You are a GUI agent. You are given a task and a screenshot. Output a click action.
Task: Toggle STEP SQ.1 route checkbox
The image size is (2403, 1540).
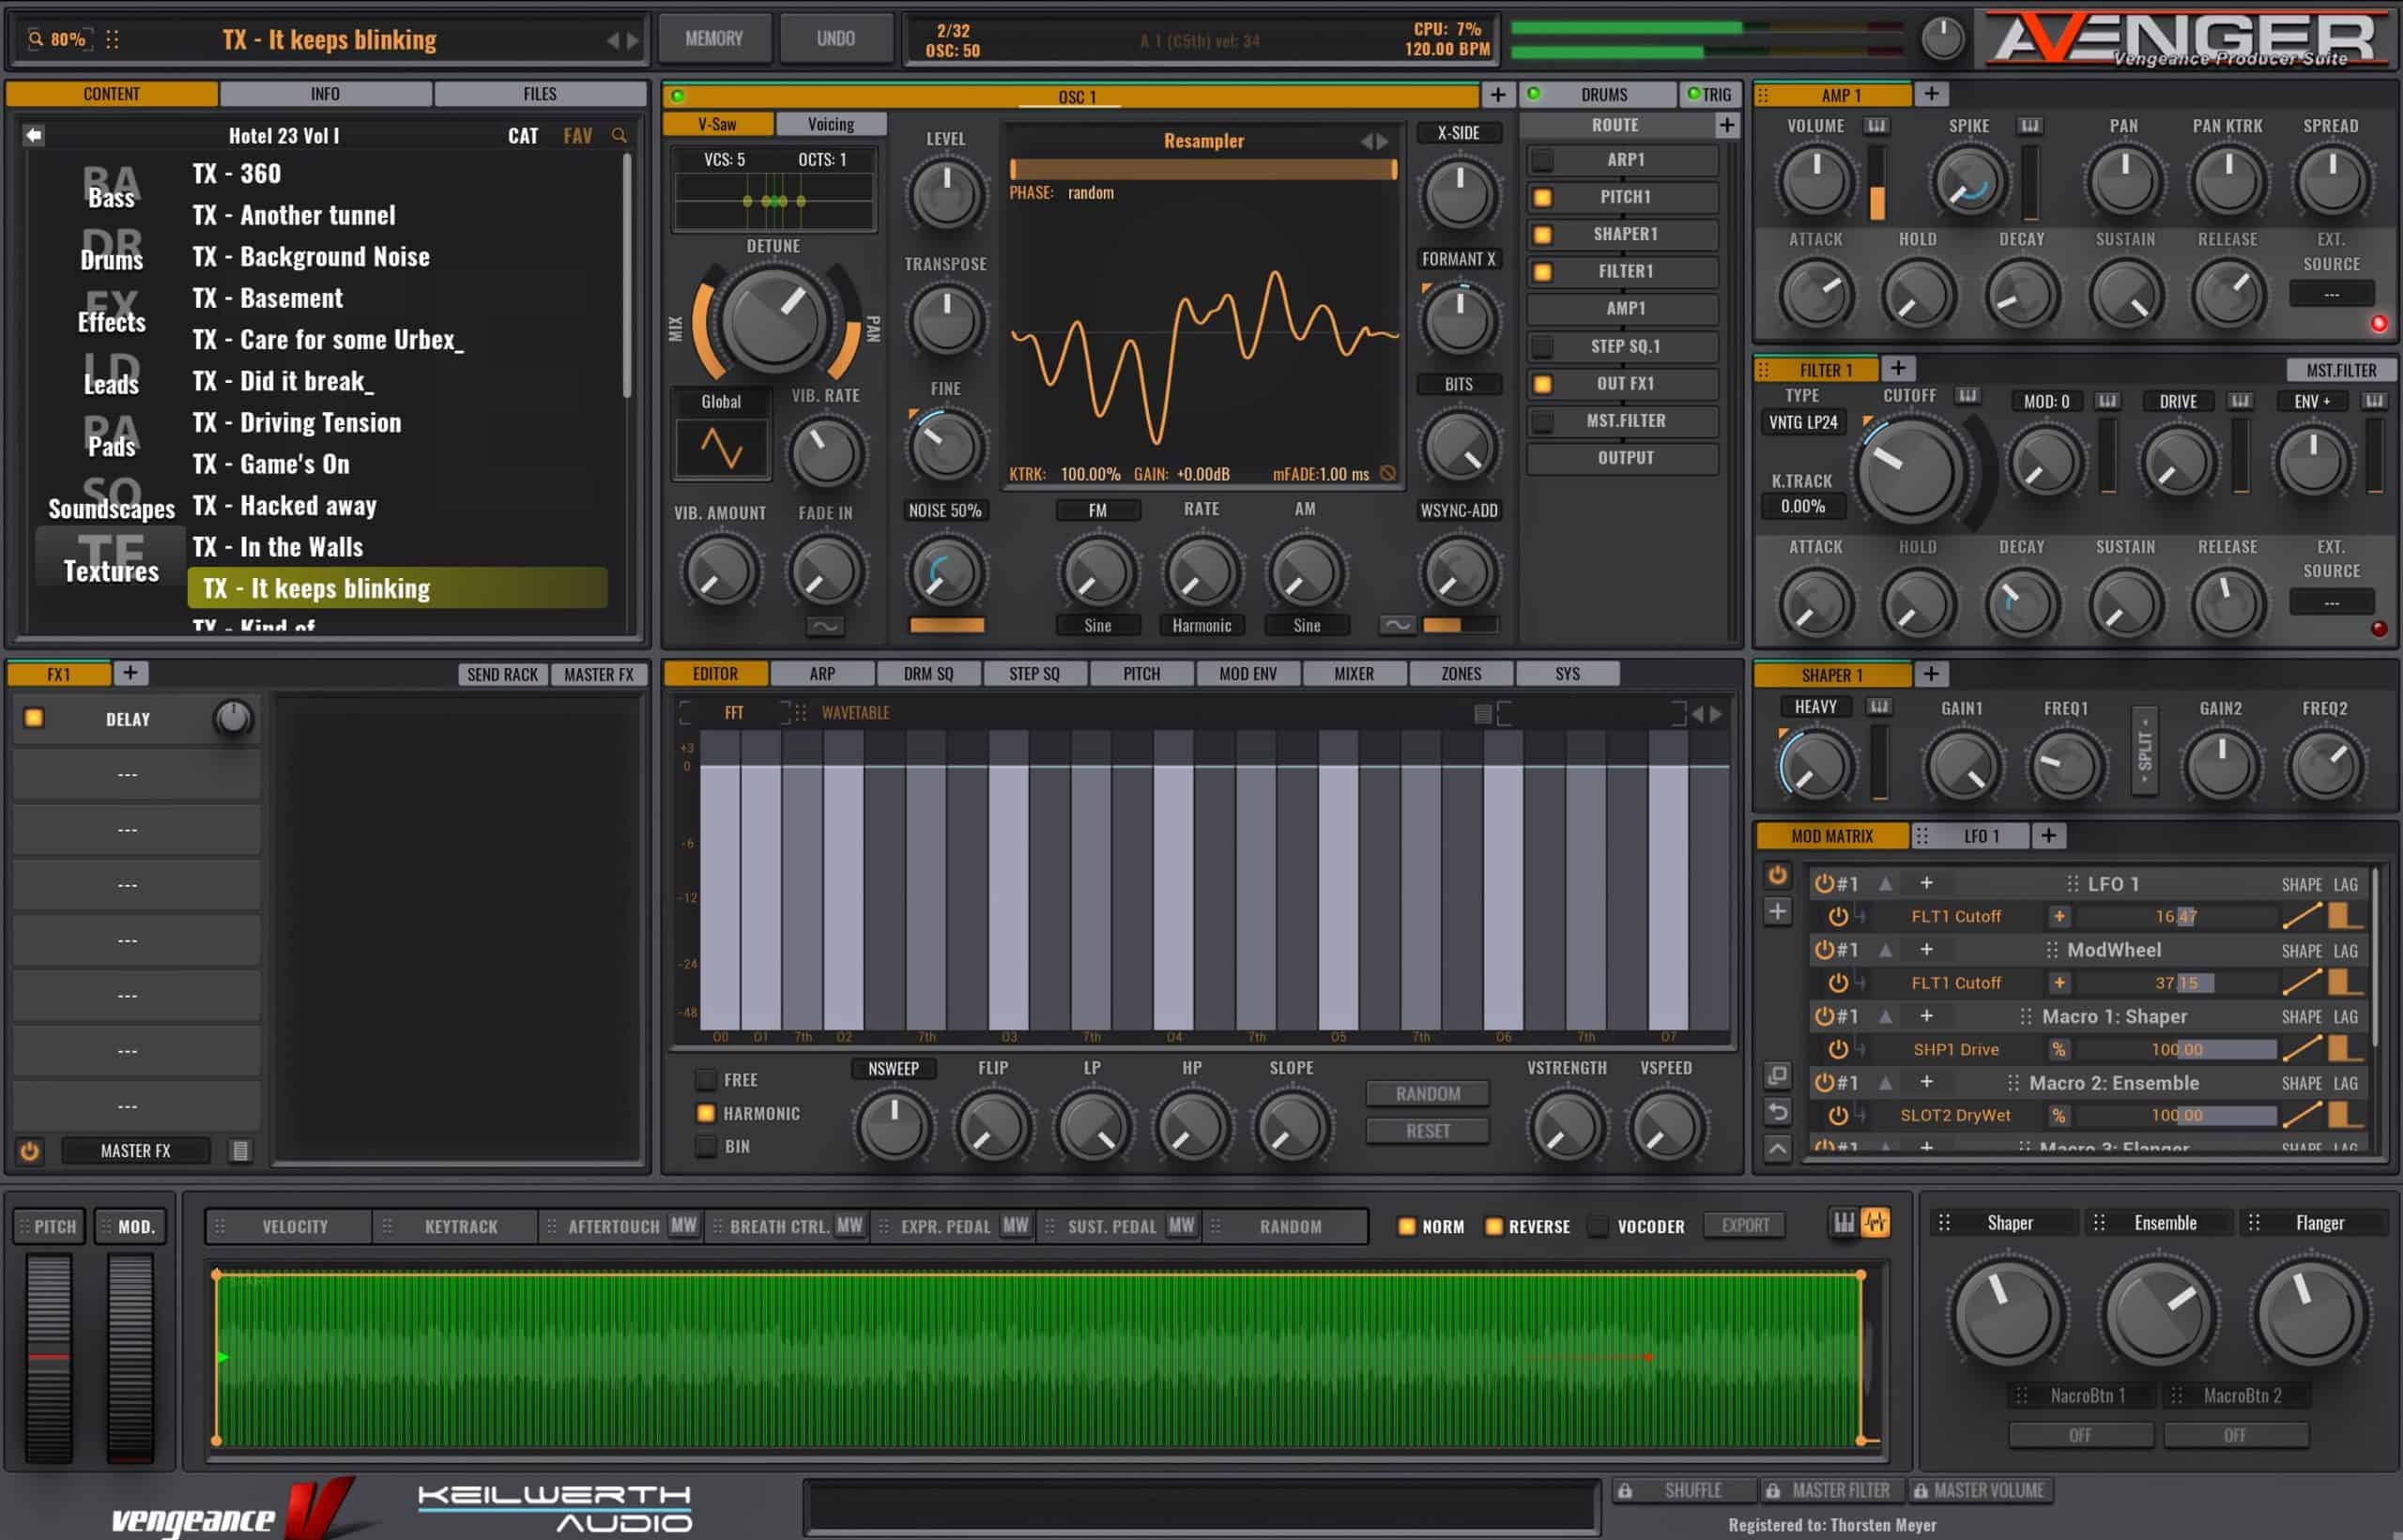[x=1543, y=347]
